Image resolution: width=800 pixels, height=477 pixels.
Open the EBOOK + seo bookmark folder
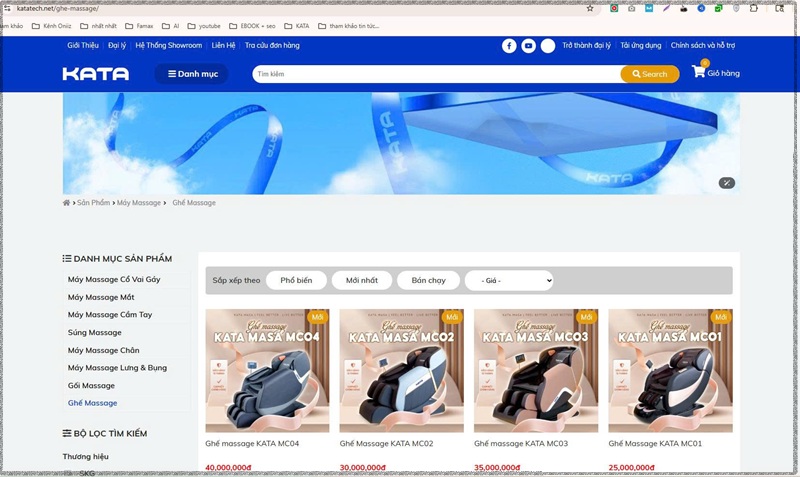[x=252, y=26]
